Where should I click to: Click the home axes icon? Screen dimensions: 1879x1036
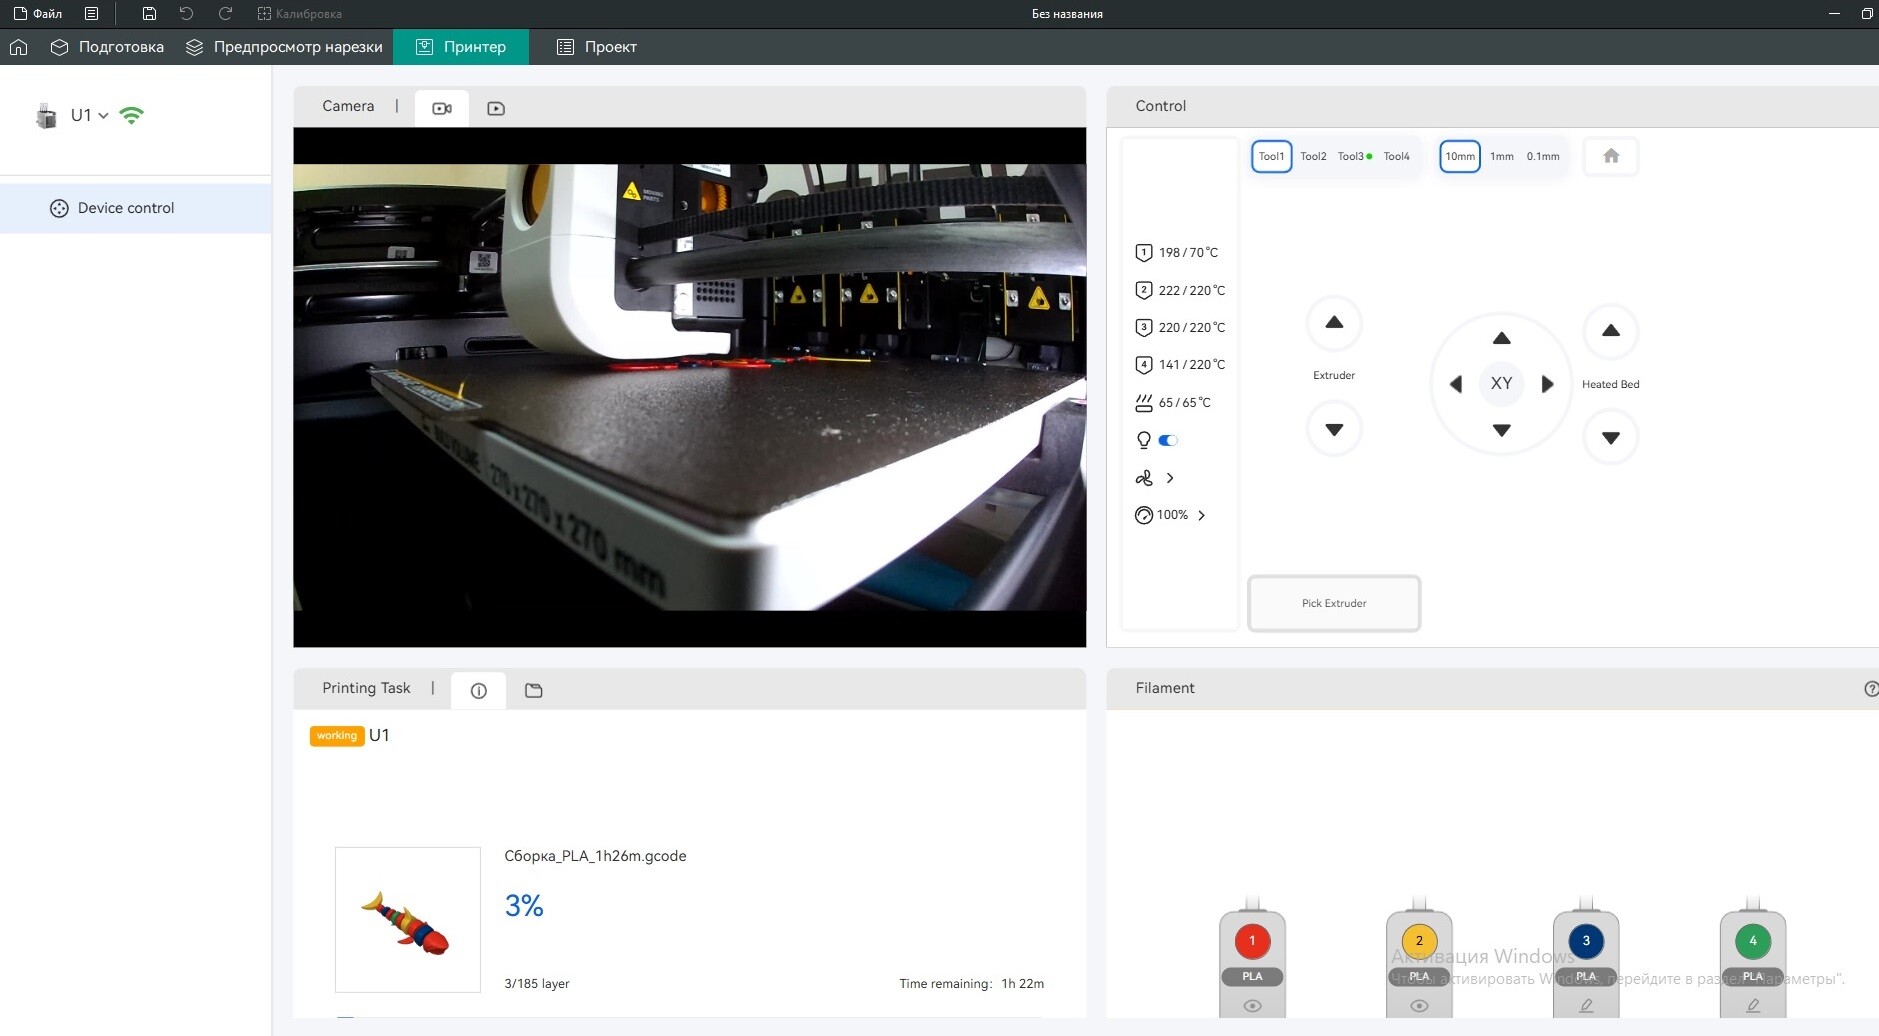click(1610, 156)
